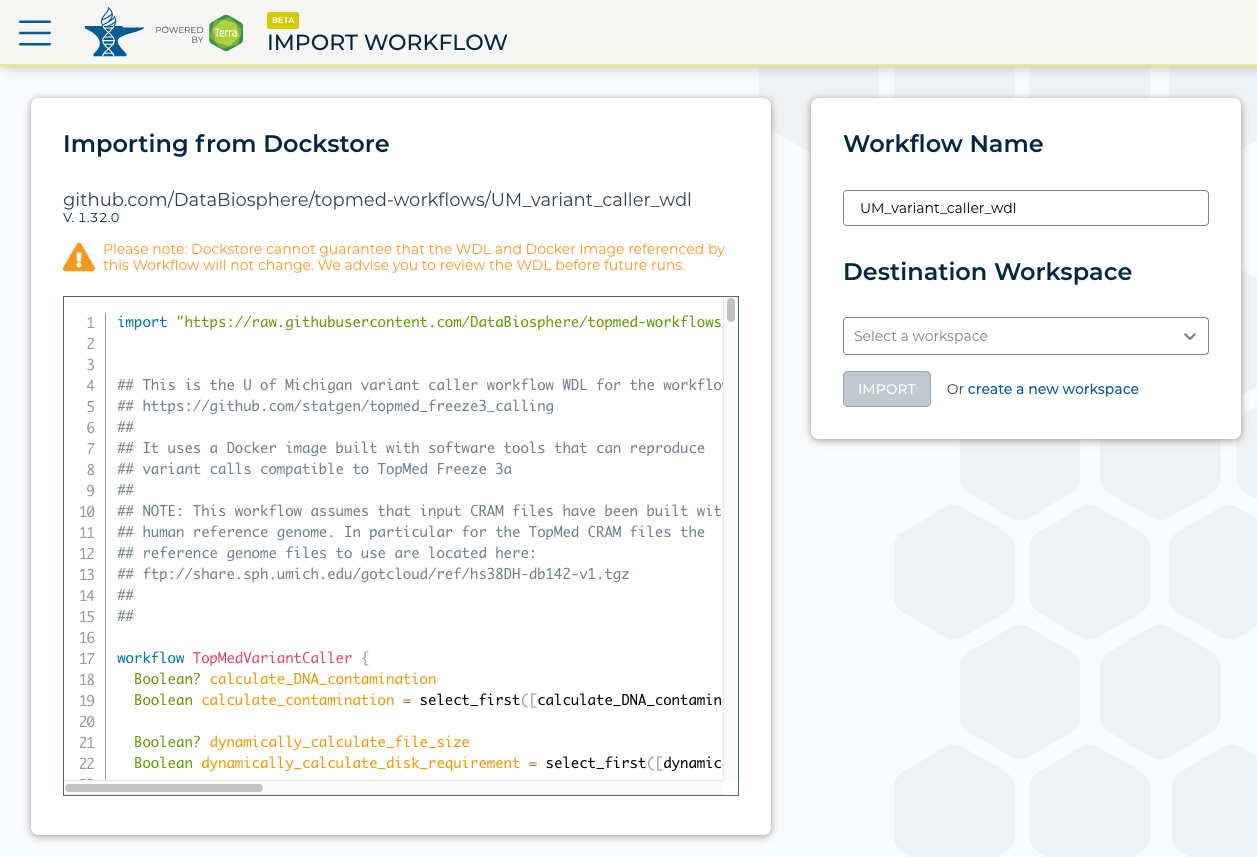This screenshot has height=857, width=1257.
Task: Click the Workflow Name input field
Action: [1025, 207]
